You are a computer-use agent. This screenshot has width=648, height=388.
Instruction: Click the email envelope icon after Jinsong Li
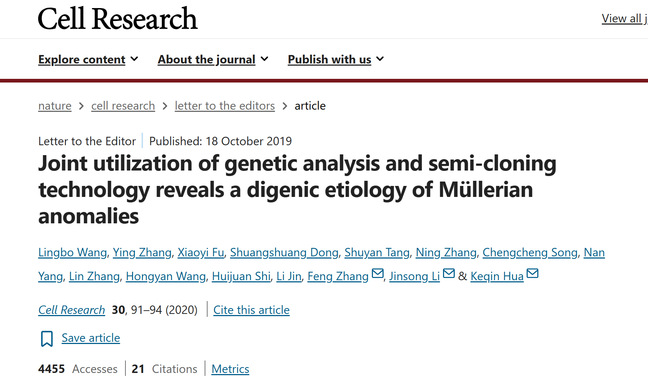449,274
